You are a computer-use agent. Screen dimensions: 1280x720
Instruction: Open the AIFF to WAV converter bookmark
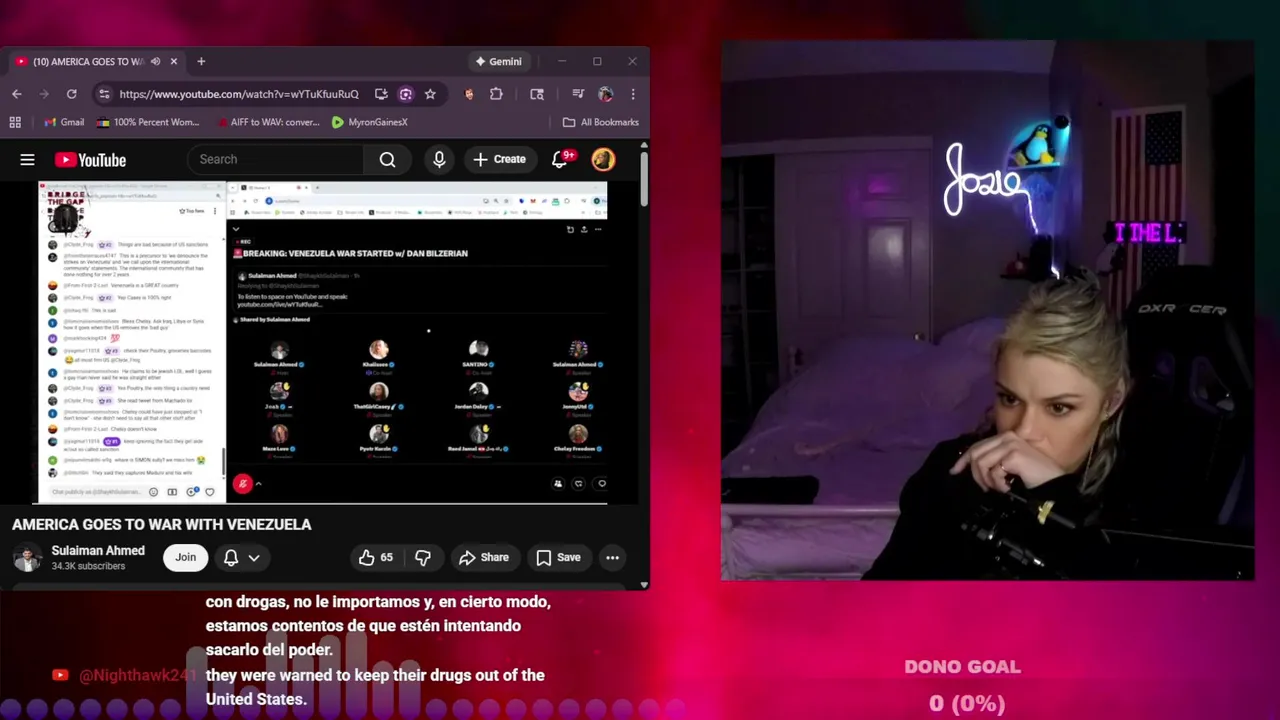coord(268,122)
